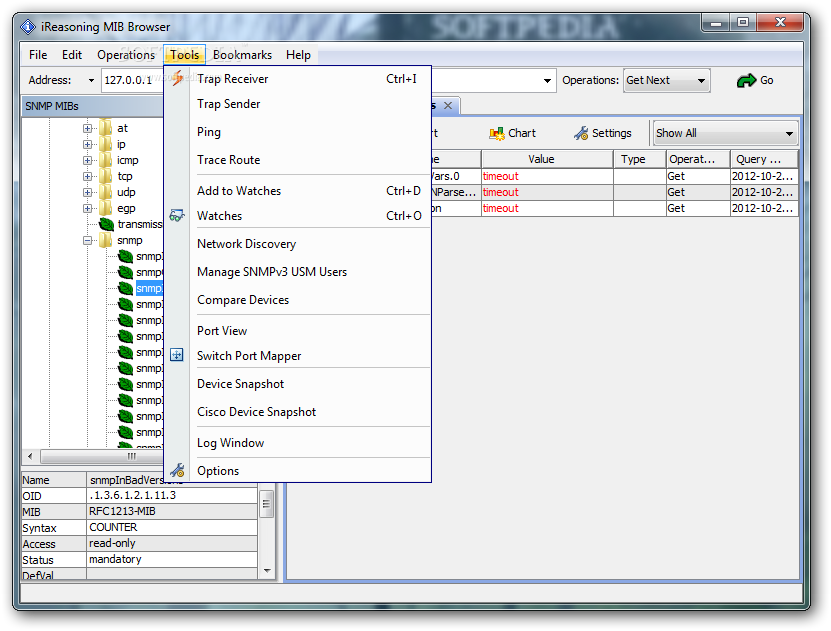
Task: Click the SNMP MIBs panel header
Action: [x=93, y=106]
